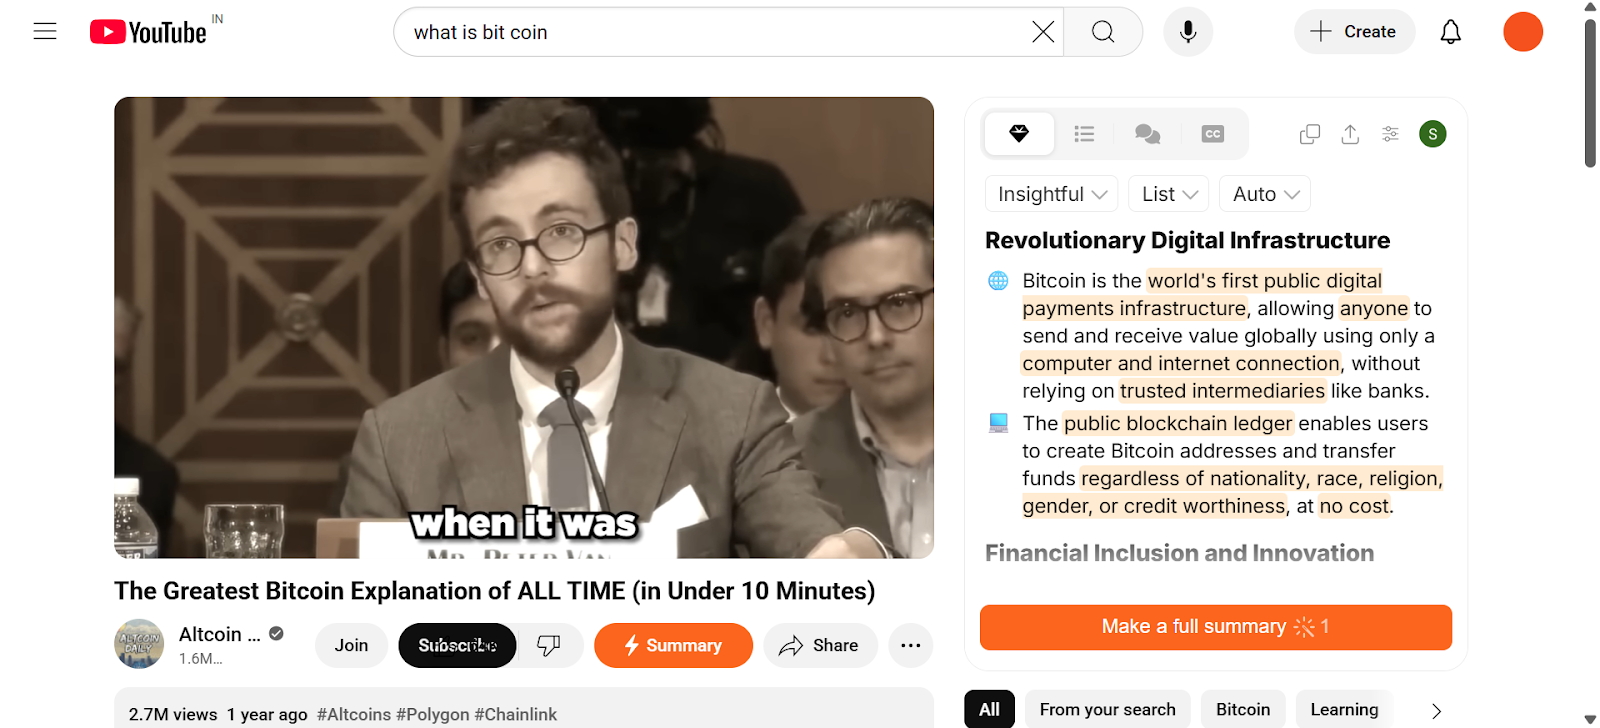
Task: Click the orange Summary button below video
Action: [x=673, y=645]
